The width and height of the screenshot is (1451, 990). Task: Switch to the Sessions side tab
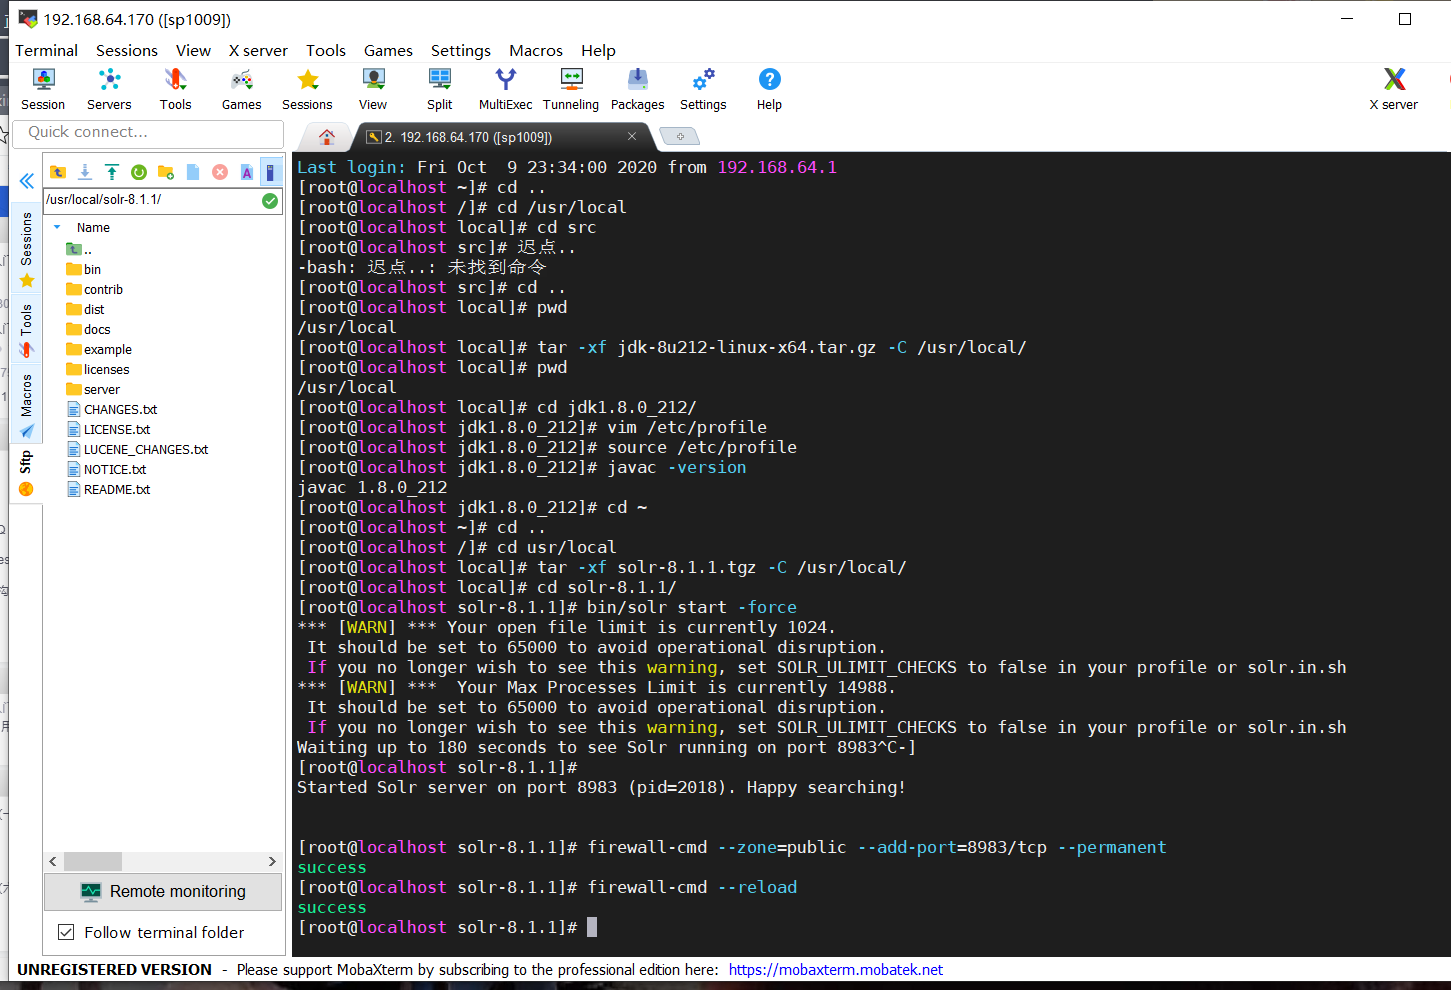27,250
